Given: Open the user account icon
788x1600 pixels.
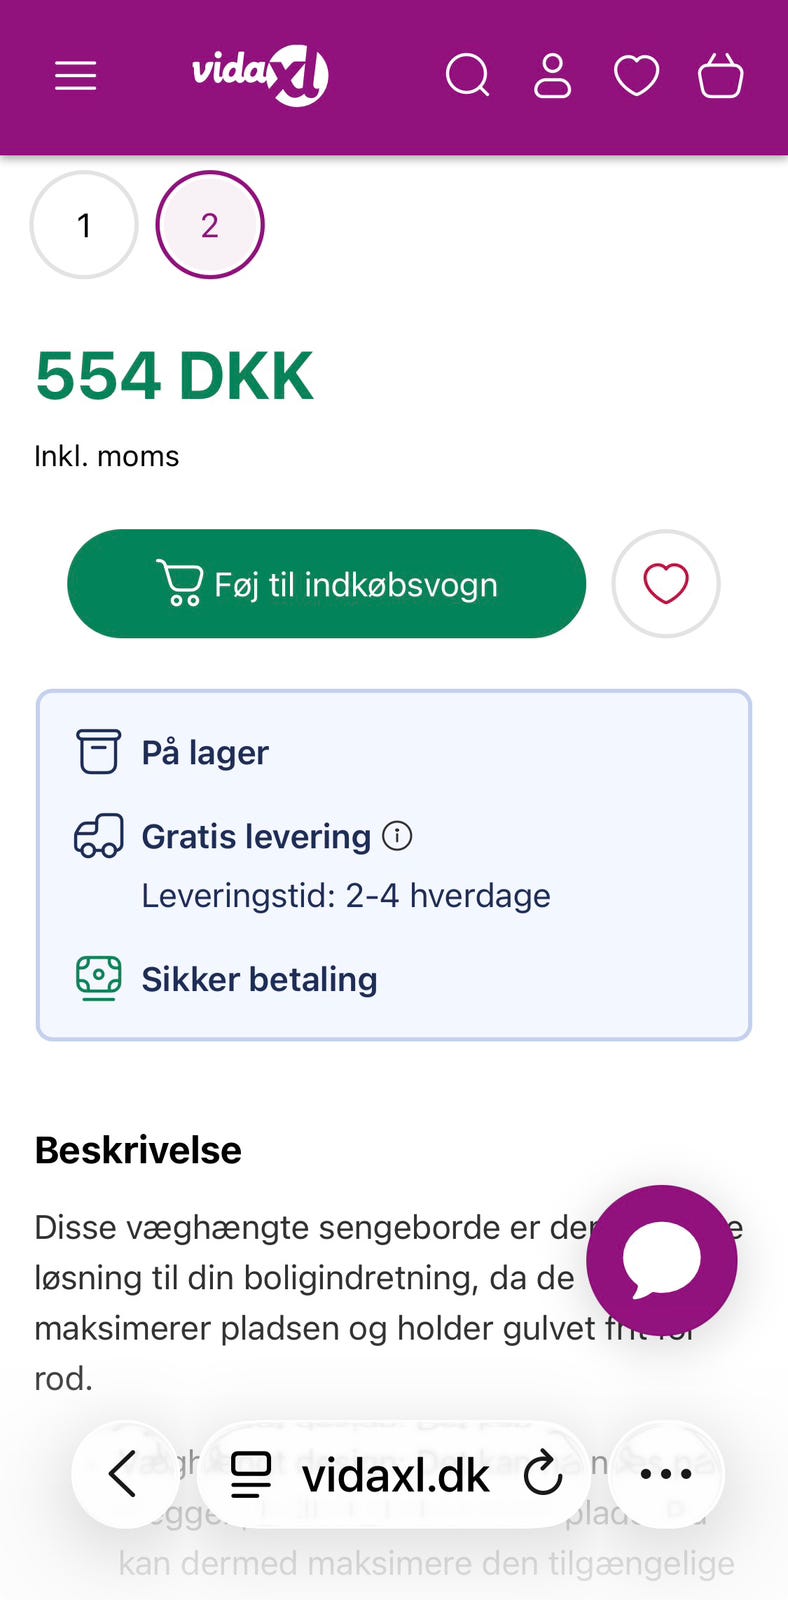Looking at the screenshot, I should 552,75.
